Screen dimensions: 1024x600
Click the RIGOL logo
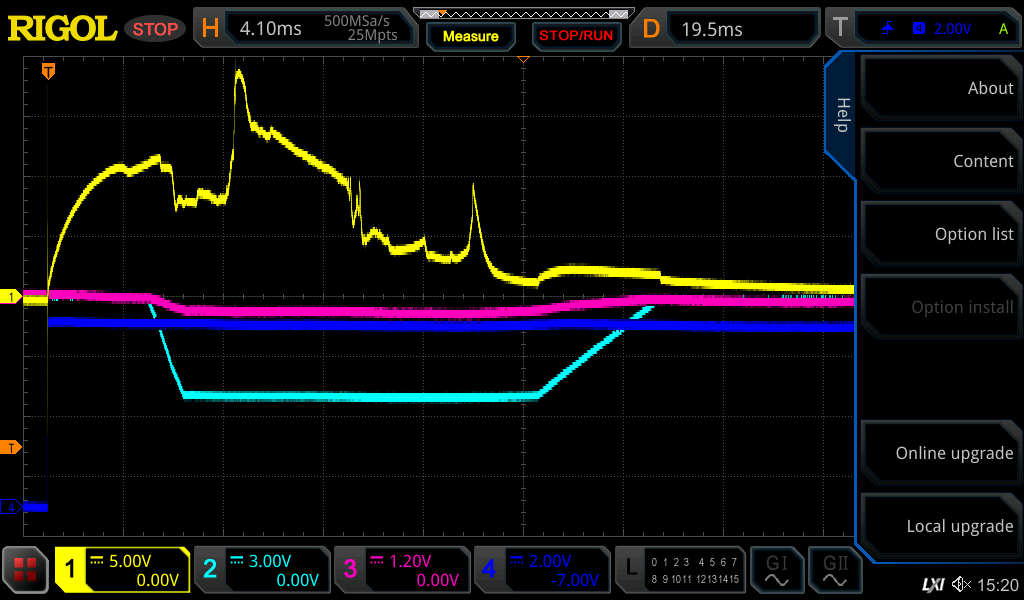62,29
